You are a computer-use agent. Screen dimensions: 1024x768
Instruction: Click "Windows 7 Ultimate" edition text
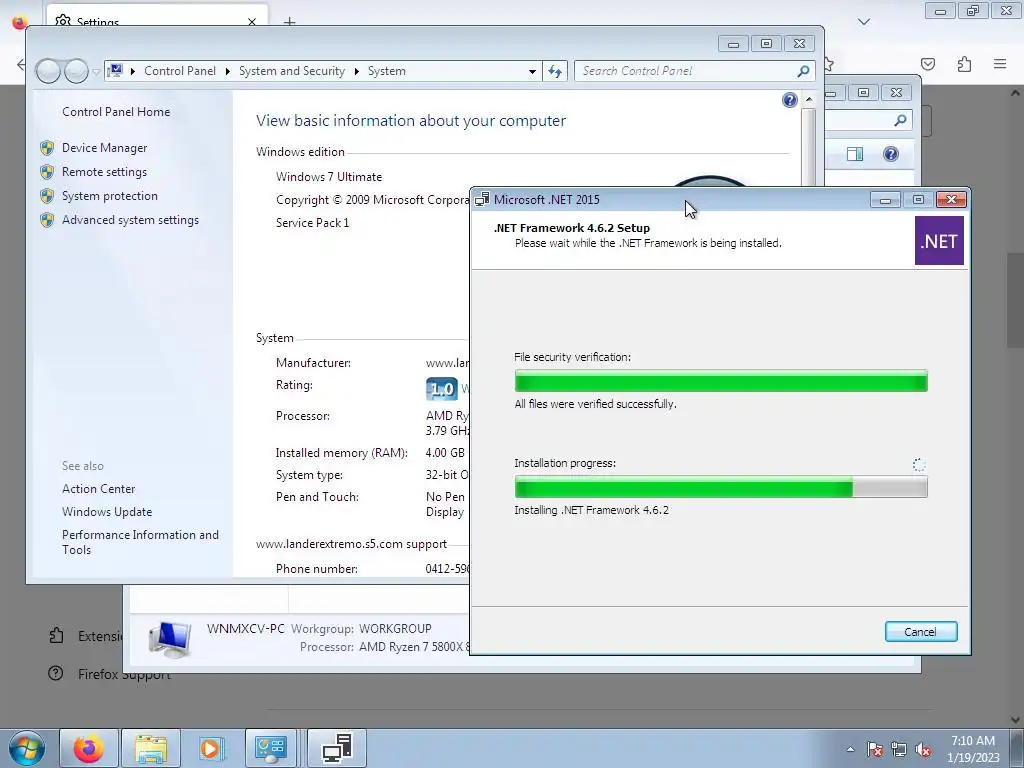[x=328, y=177]
